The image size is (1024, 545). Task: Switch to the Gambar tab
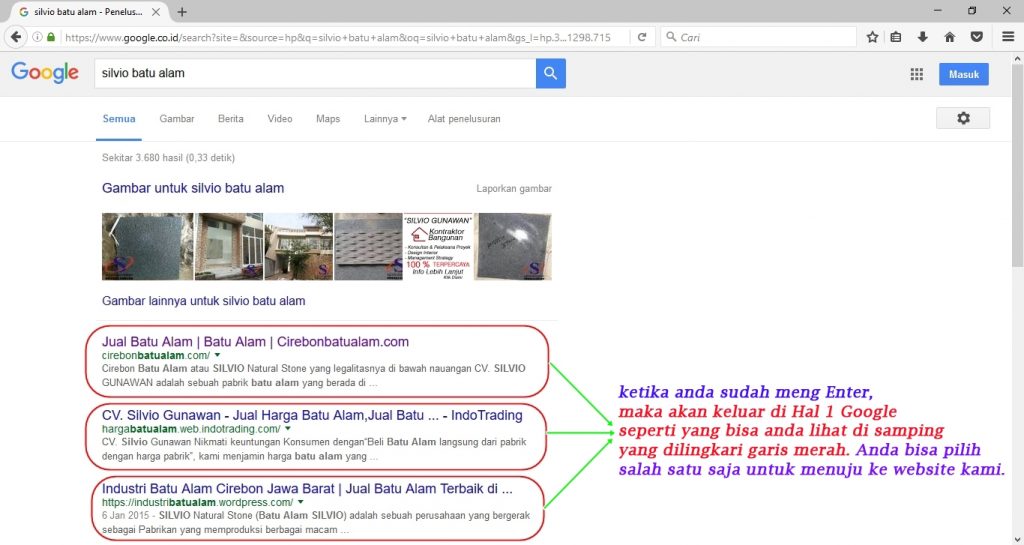click(x=176, y=119)
